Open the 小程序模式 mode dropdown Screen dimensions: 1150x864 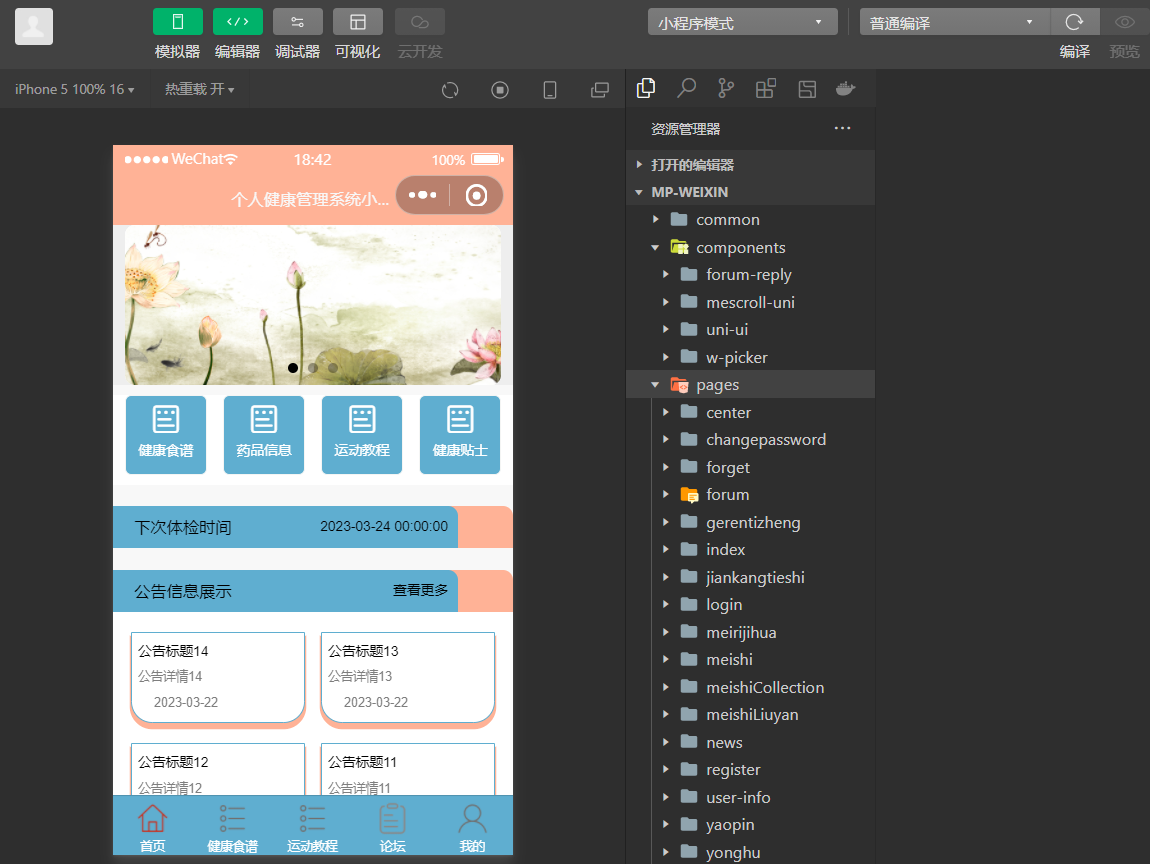point(742,21)
